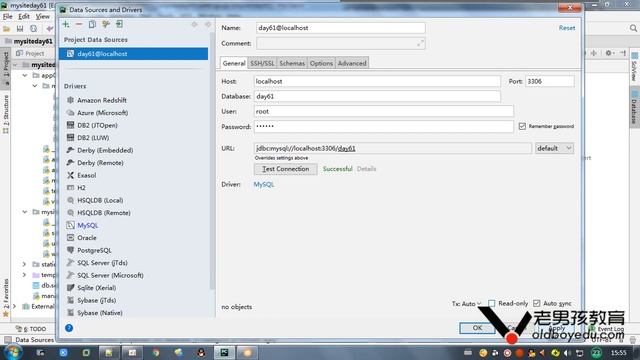
Task: Expand the templates folder in the project tree
Action: coord(24,275)
